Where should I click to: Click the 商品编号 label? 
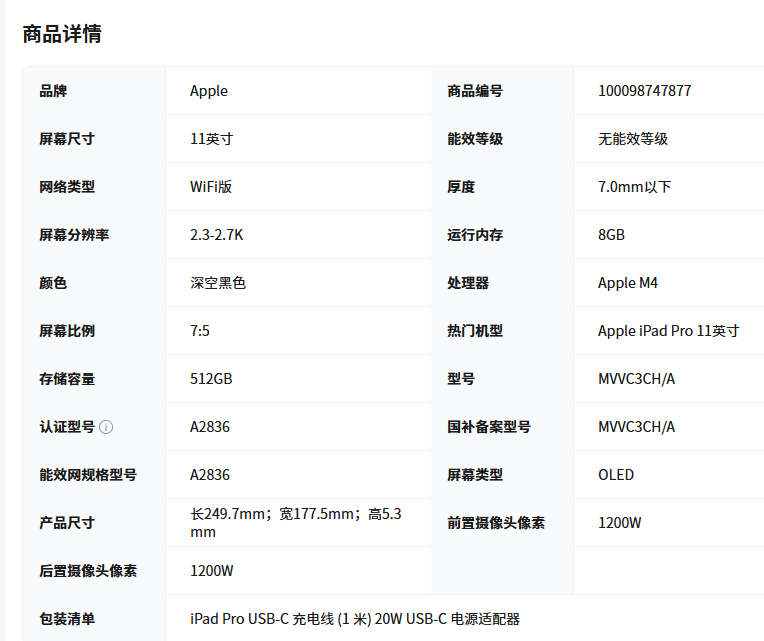pyautogui.click(x=475, y=91)
